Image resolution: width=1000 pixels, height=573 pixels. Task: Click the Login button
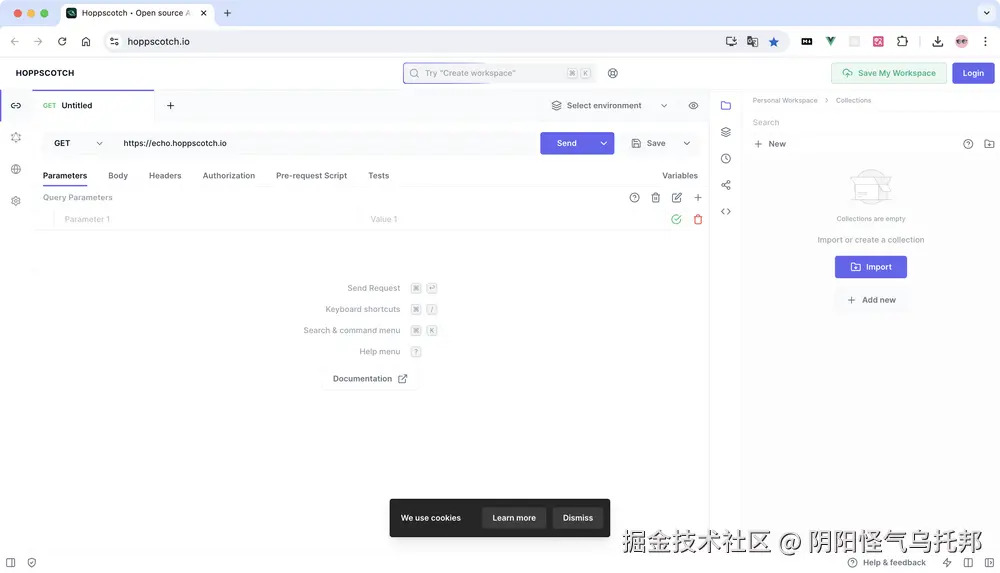973,73
